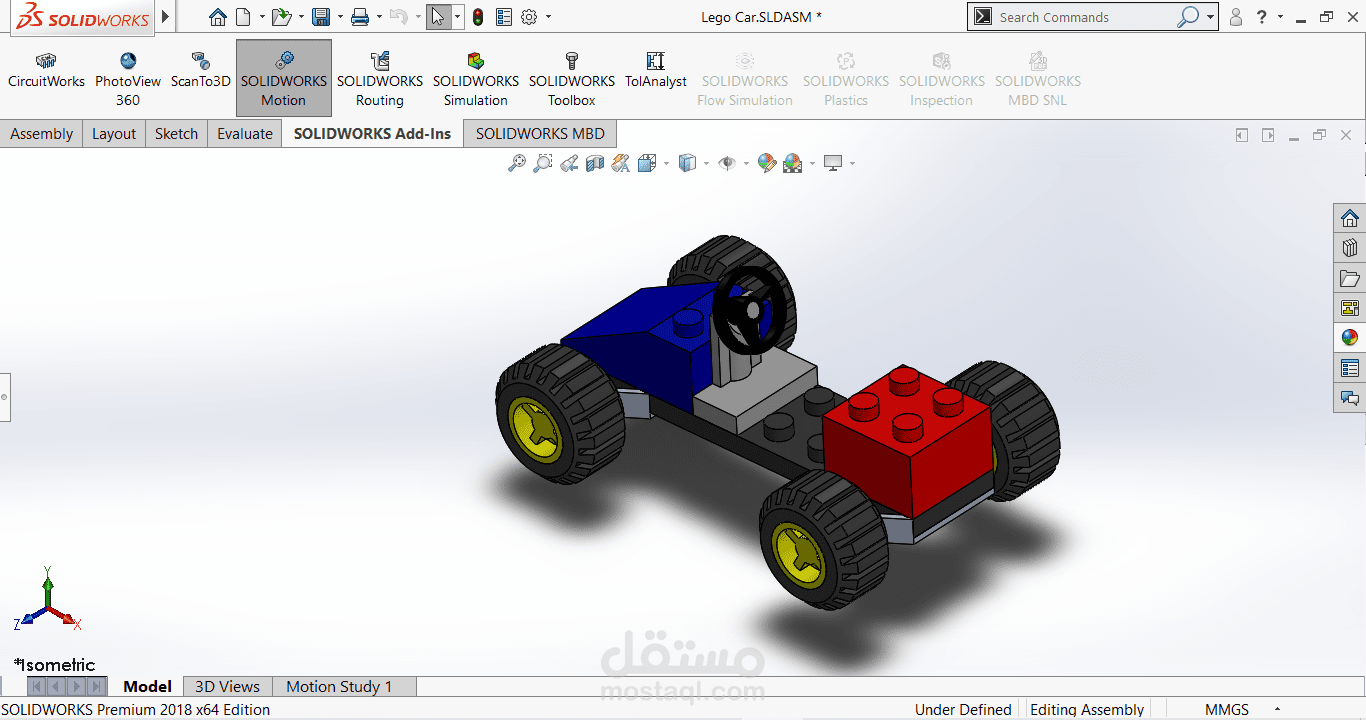This screenshot has width=1366, height=720.
Task: Click Display Style icon
Action: coord(687,163)
